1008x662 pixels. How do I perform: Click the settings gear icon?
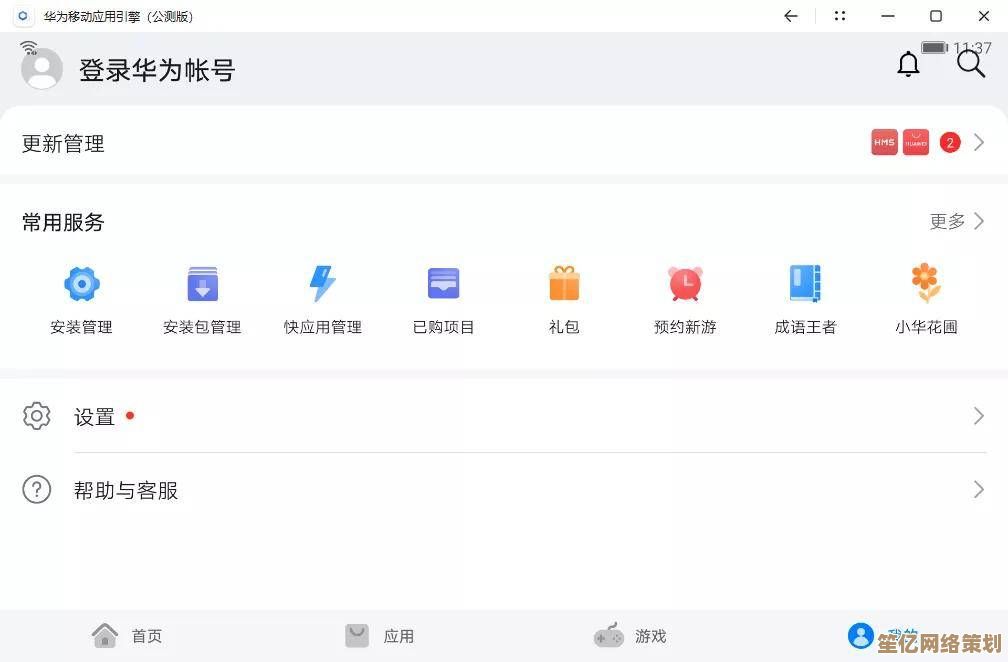click(x=37, y=416)
